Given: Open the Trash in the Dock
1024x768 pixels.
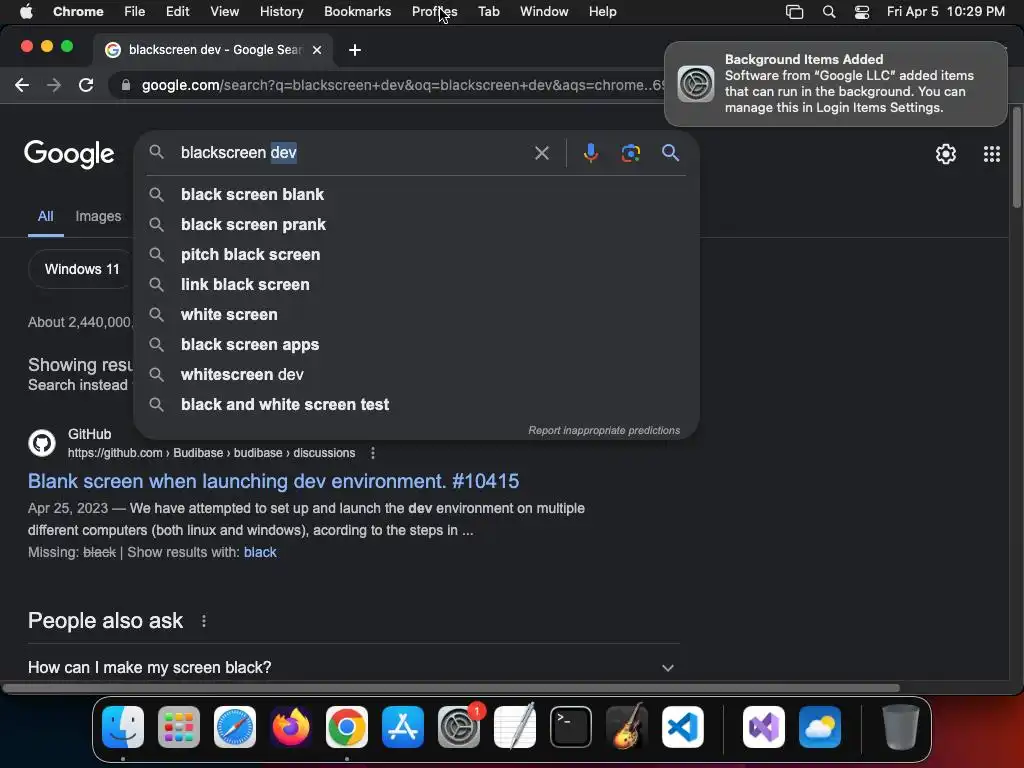Looking at the screenshot, I should coord(901,726).
